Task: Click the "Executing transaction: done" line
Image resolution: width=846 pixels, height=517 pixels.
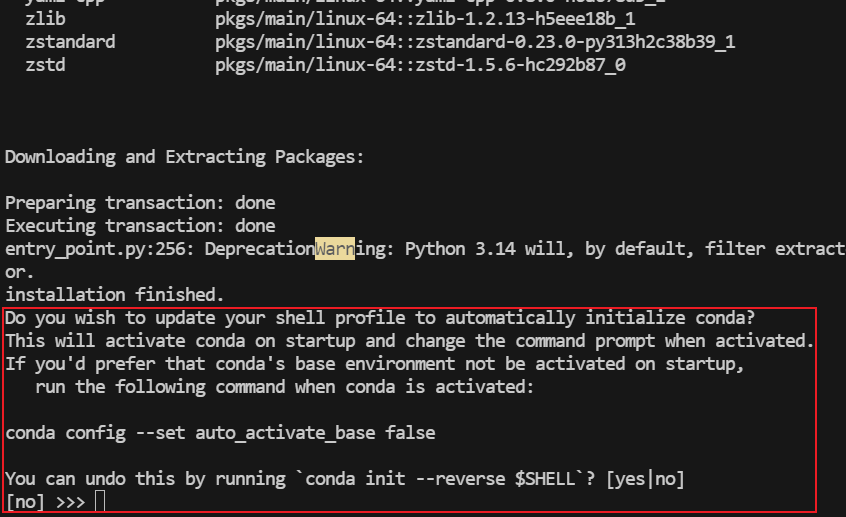Action: [140, 226]
